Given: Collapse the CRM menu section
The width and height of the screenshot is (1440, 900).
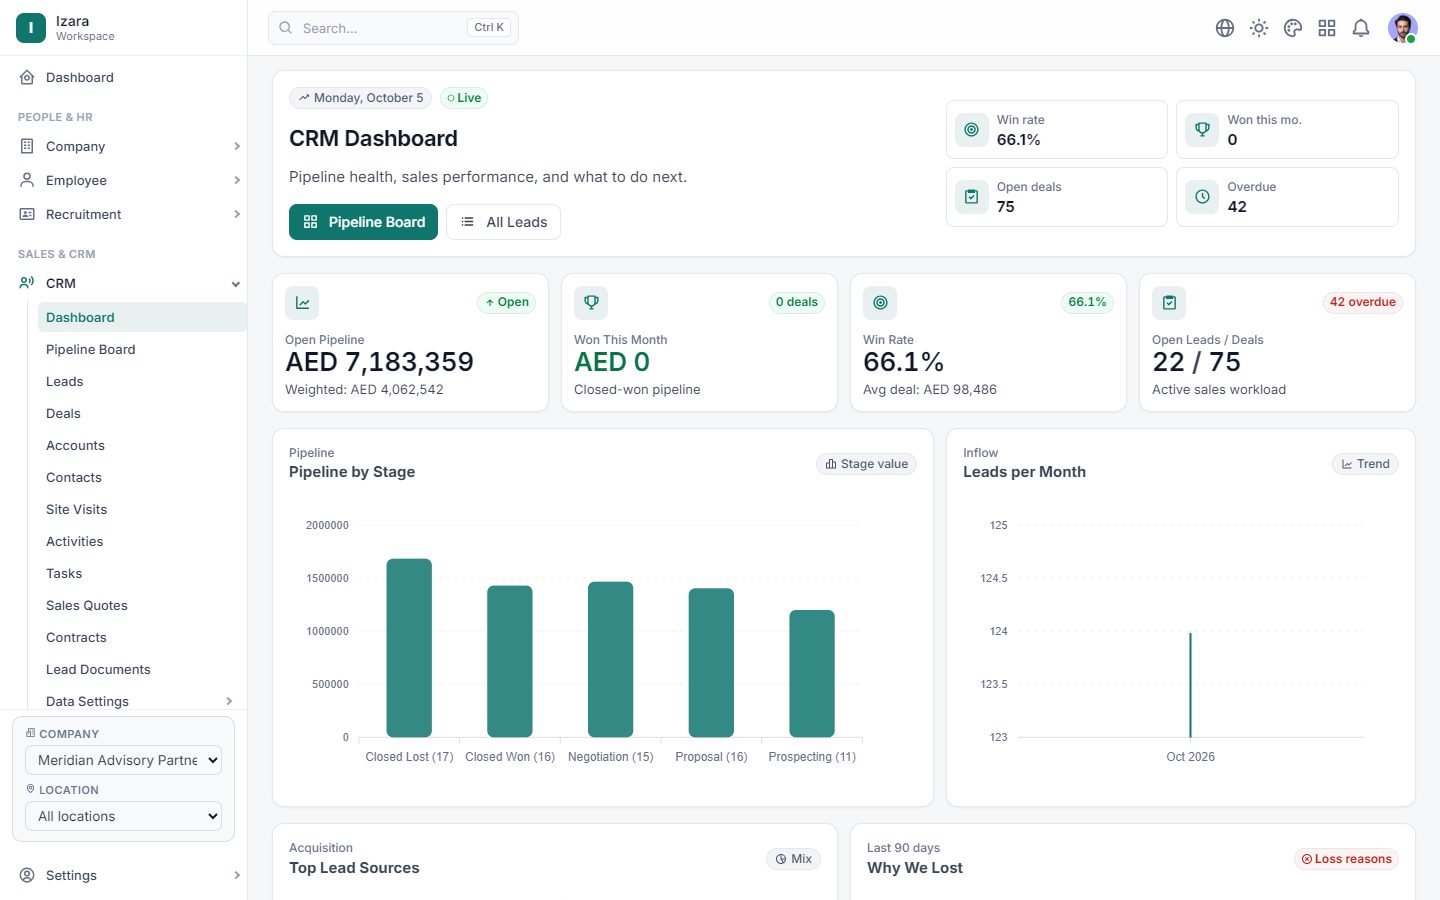Looking at the screenshot, I should (236, 284).
